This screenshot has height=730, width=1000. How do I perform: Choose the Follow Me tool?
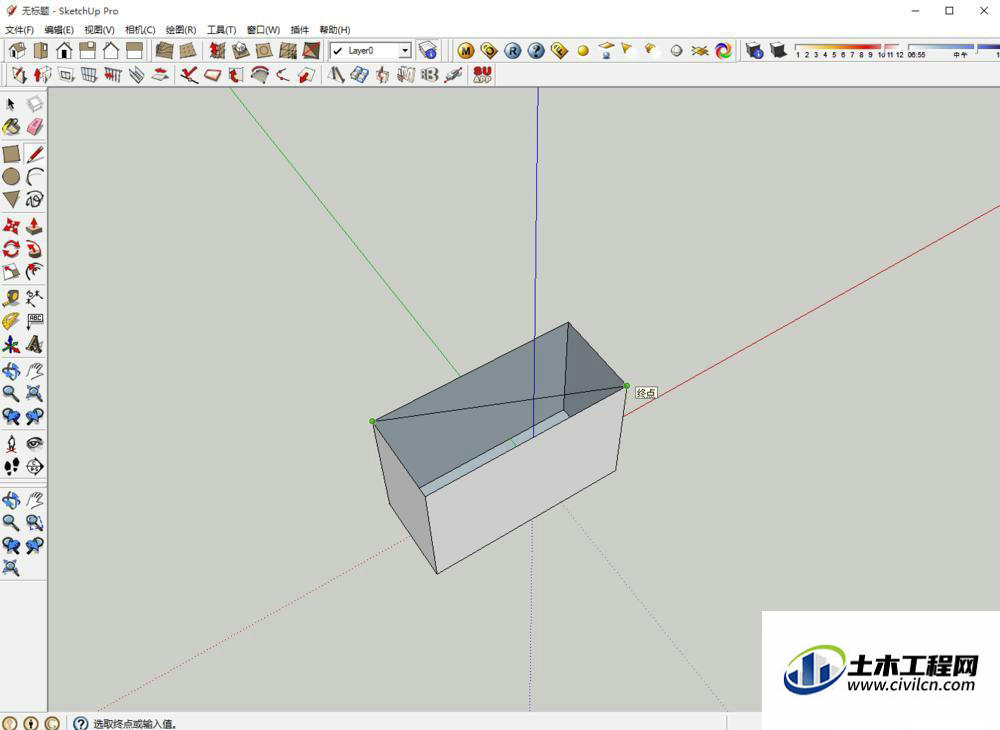click(34, 249)
